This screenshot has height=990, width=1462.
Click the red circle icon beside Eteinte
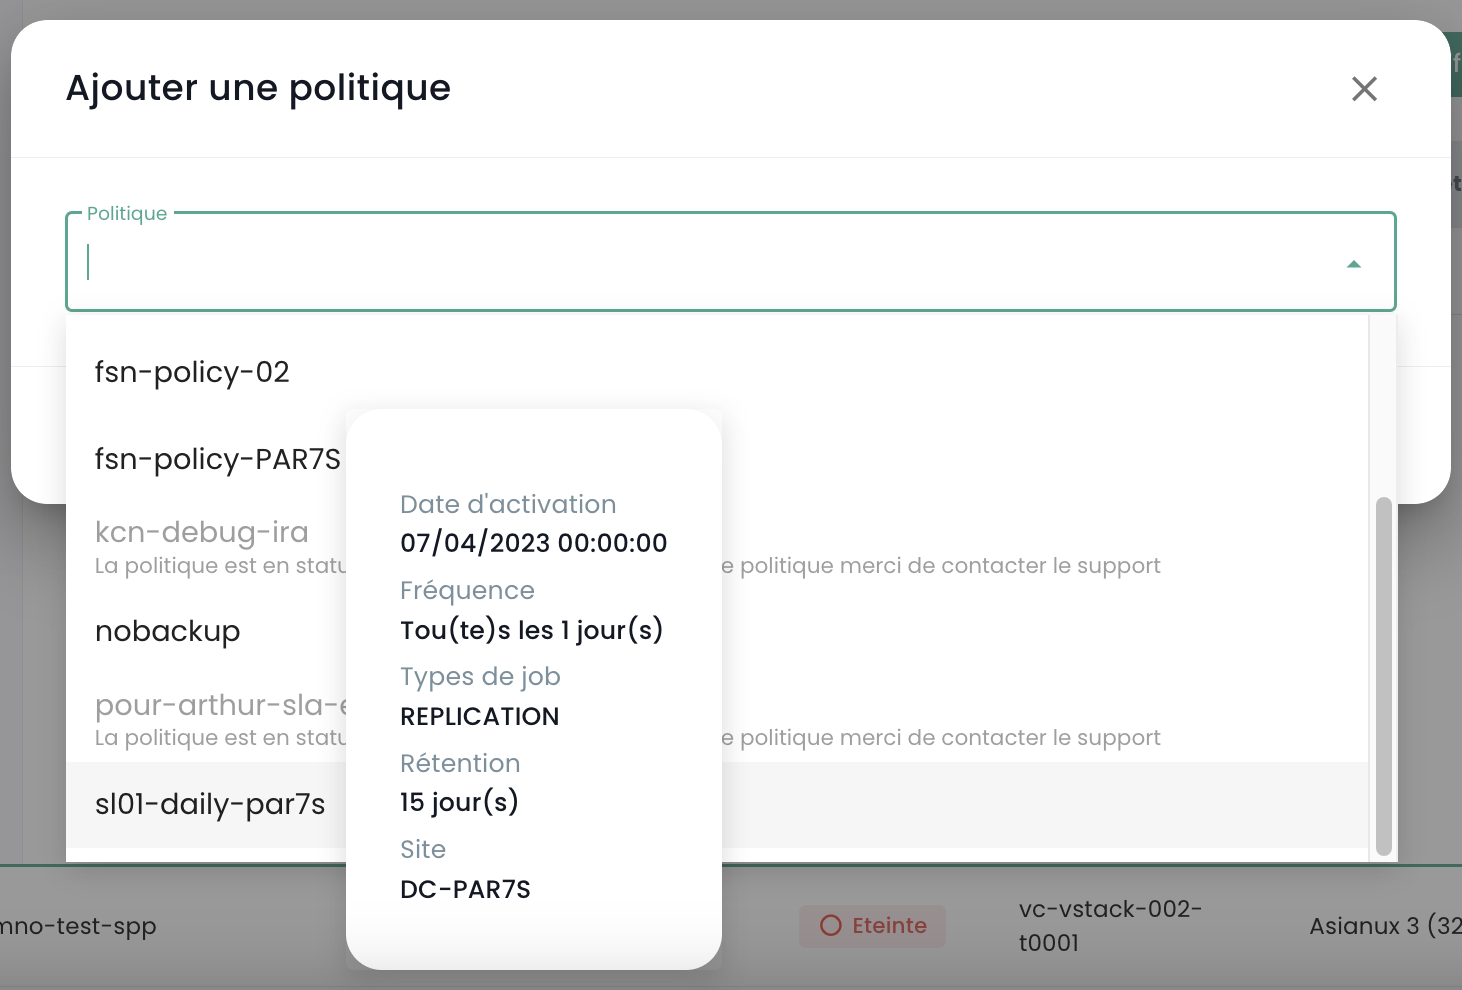tap(830, 926)
